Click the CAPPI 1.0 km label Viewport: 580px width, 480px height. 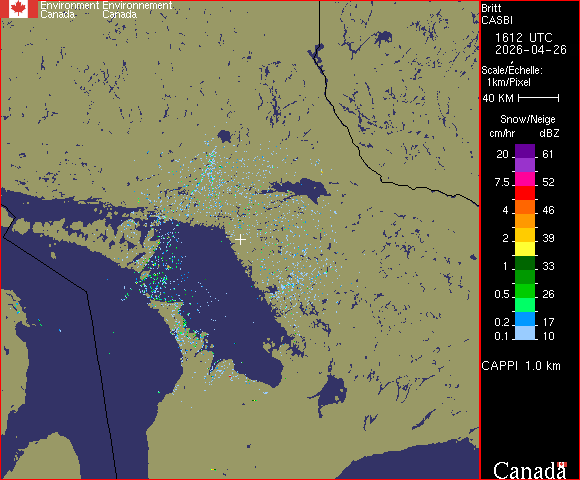pyautogui.click(x=521, y=366)
